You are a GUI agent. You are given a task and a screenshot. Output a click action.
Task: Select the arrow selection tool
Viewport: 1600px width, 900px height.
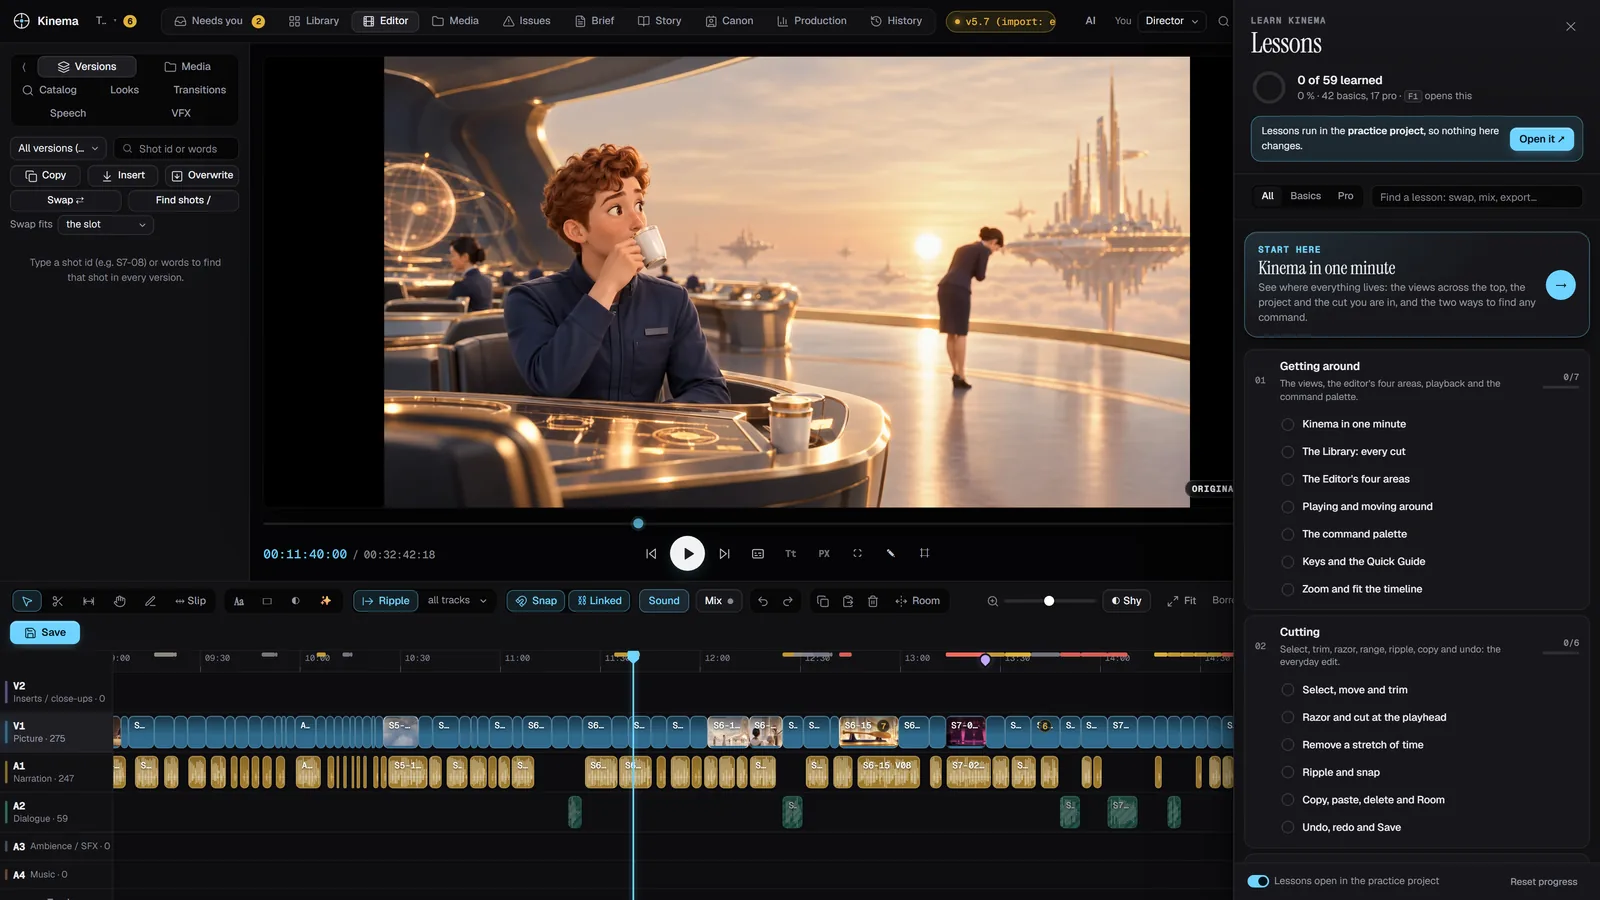26,601
